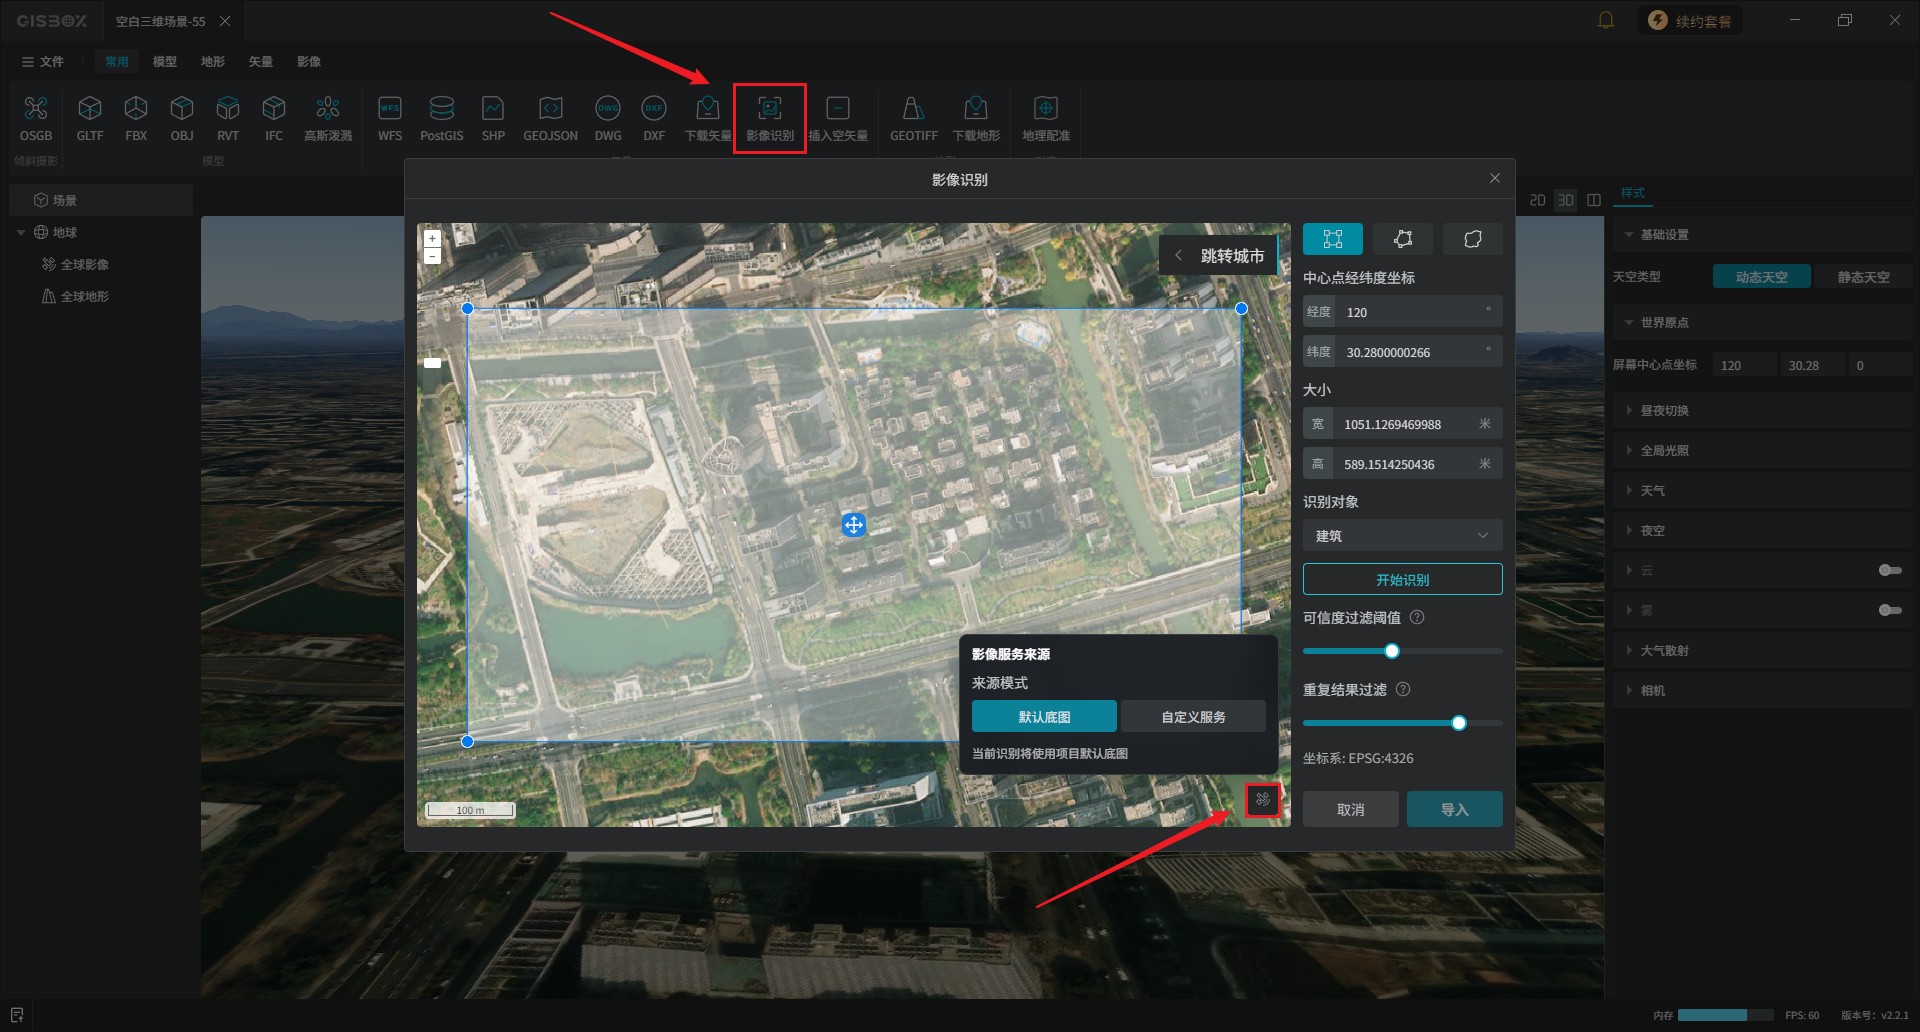Image resolution: width=1920 pixels, height=1032 pixels.
Task: Open the notification bell
Action: point(1606,20)
